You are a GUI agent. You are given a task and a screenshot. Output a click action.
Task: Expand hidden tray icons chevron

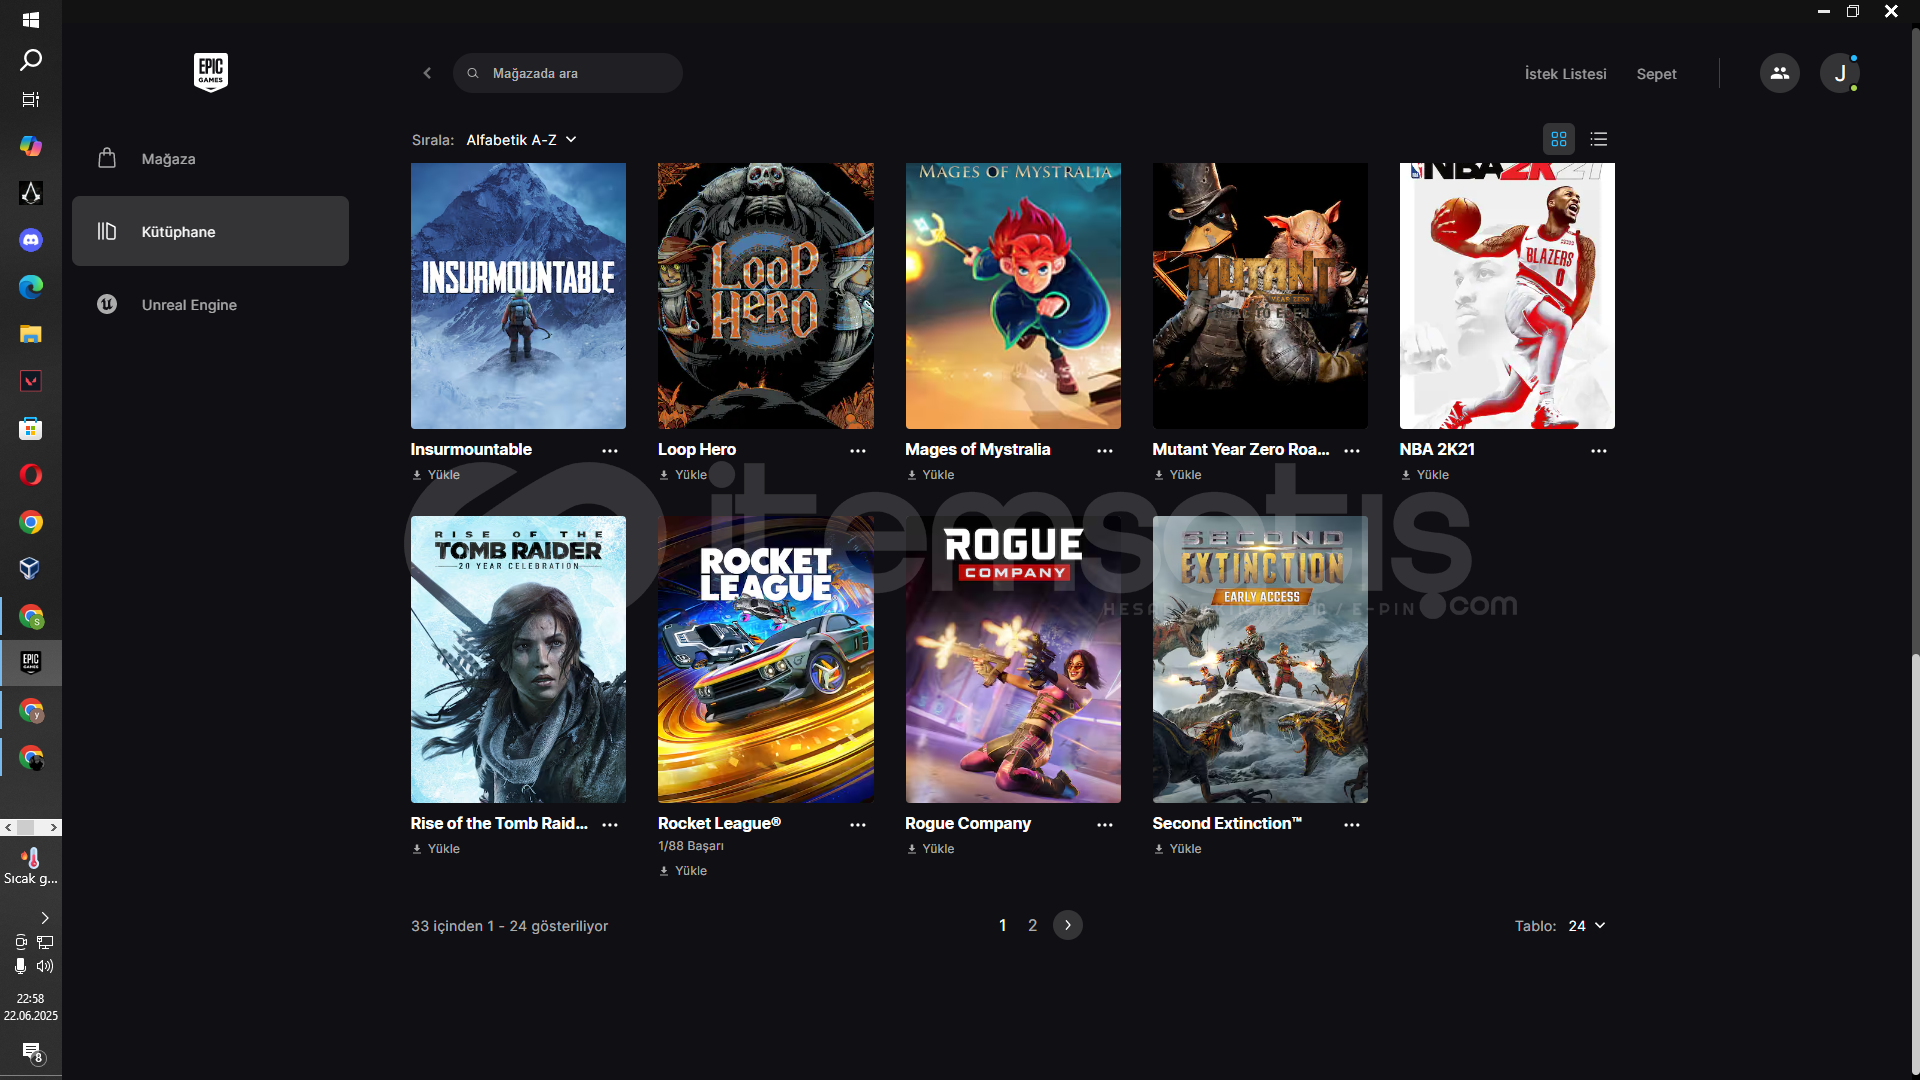pyautogui.click(x=44, y=917)
